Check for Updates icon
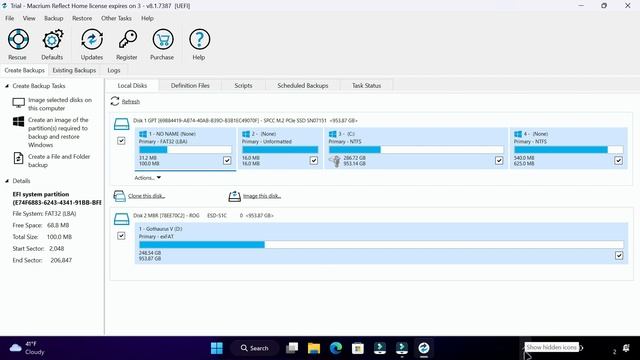640x360 pixels. tap(92, 40)
